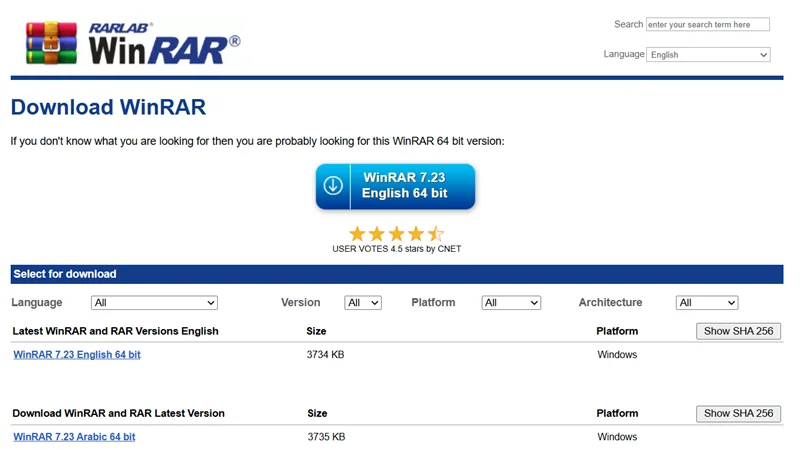Open WinRAR 7.23 English 64 bit link
This screenshot has height=450, width=800.
(77, 355)
